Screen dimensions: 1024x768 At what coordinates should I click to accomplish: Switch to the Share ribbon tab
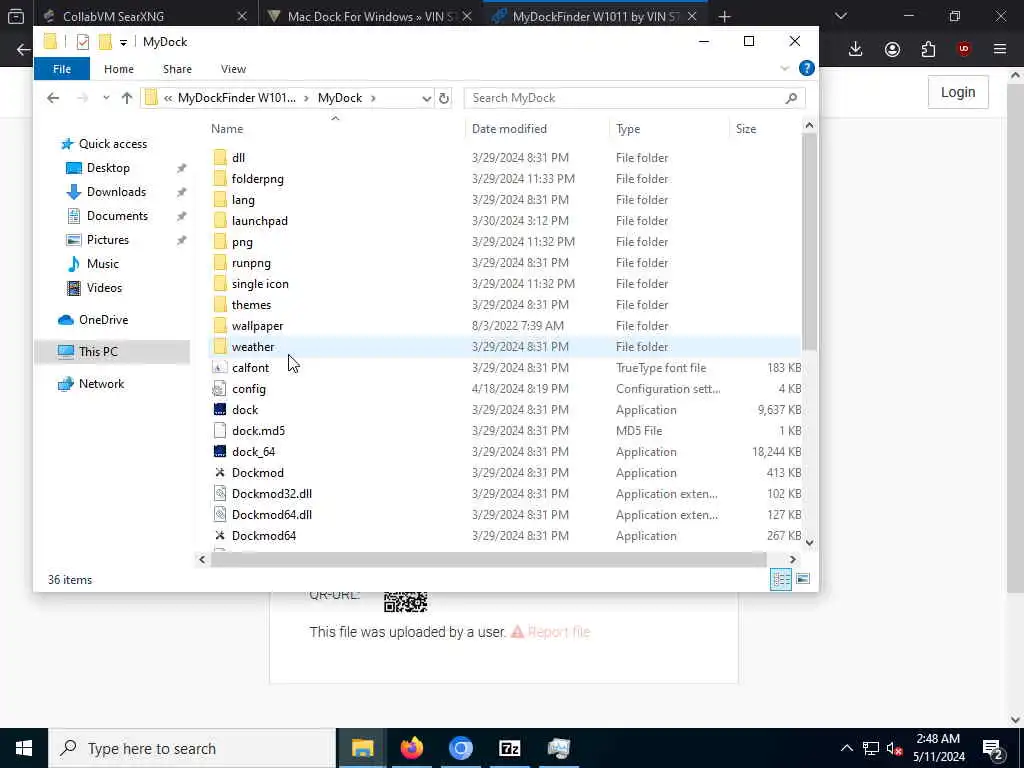click(x=178, y=69)
